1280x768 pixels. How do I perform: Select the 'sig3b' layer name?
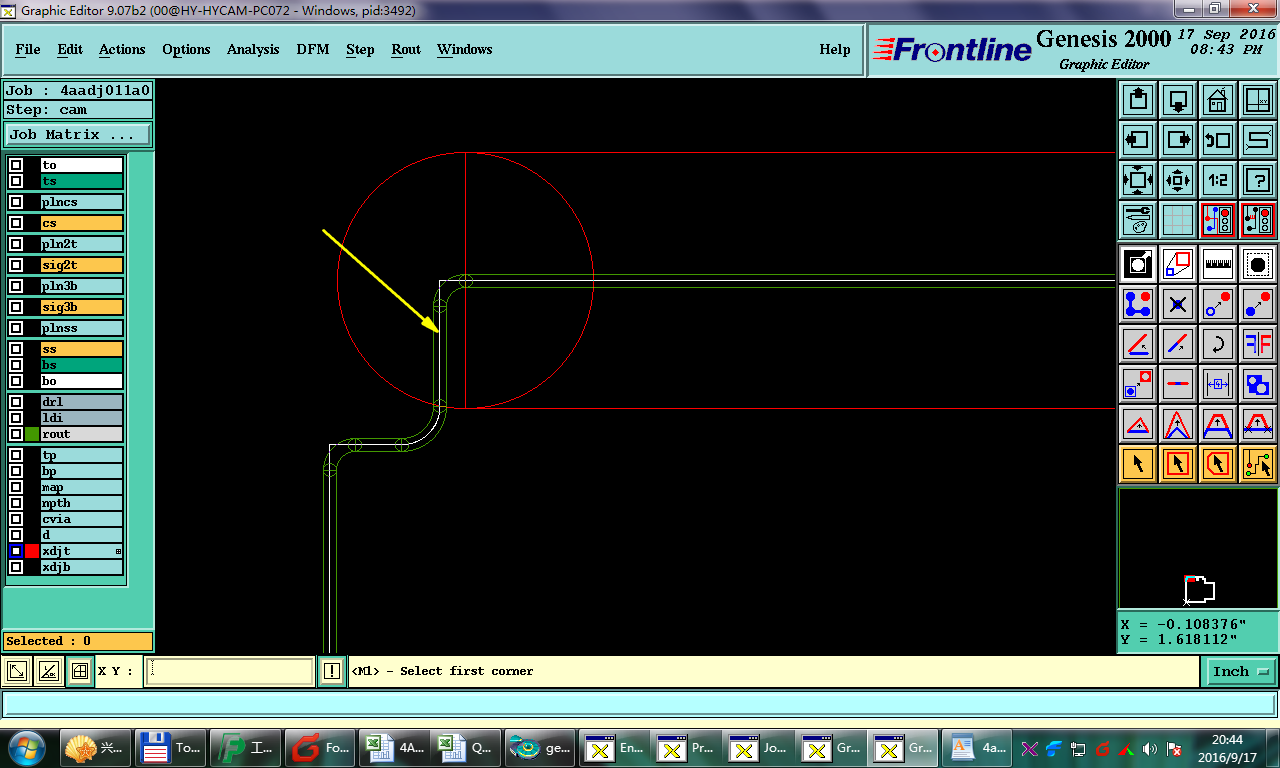click(81, 307)
